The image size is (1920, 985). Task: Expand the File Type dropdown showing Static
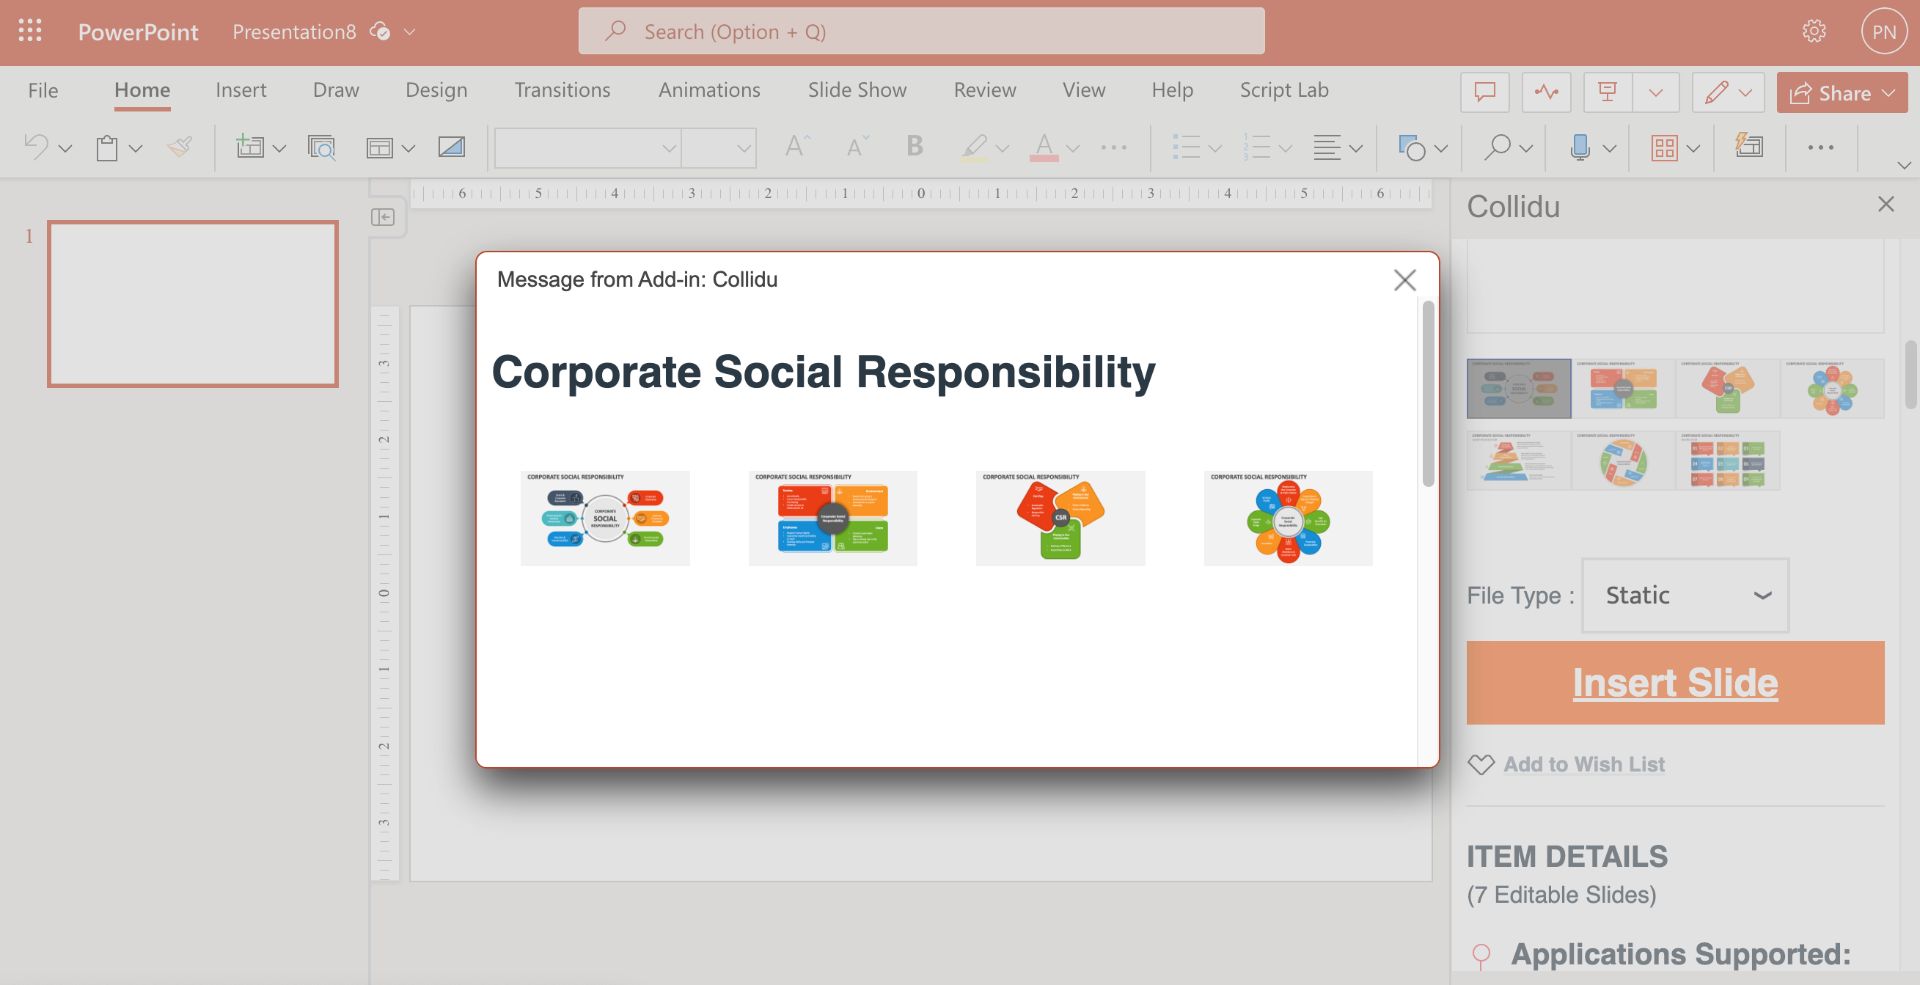[1684, 595]
